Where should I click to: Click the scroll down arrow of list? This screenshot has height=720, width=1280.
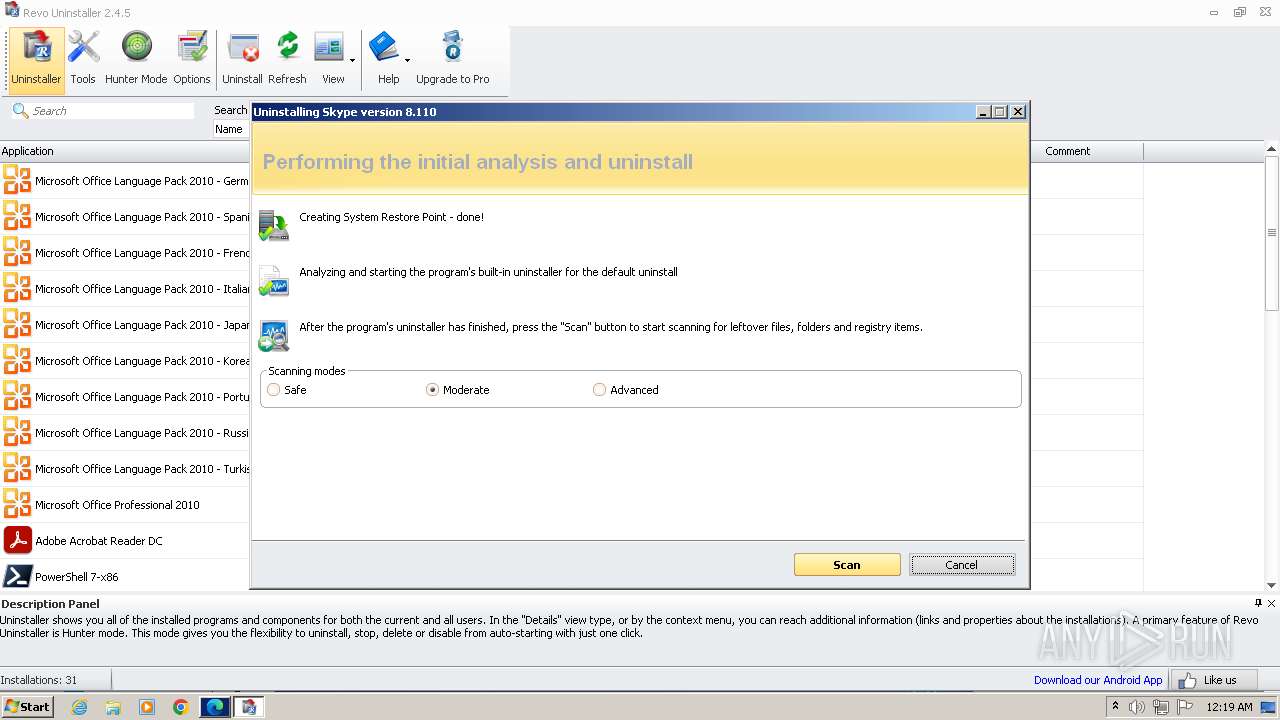click(1272, 585)
